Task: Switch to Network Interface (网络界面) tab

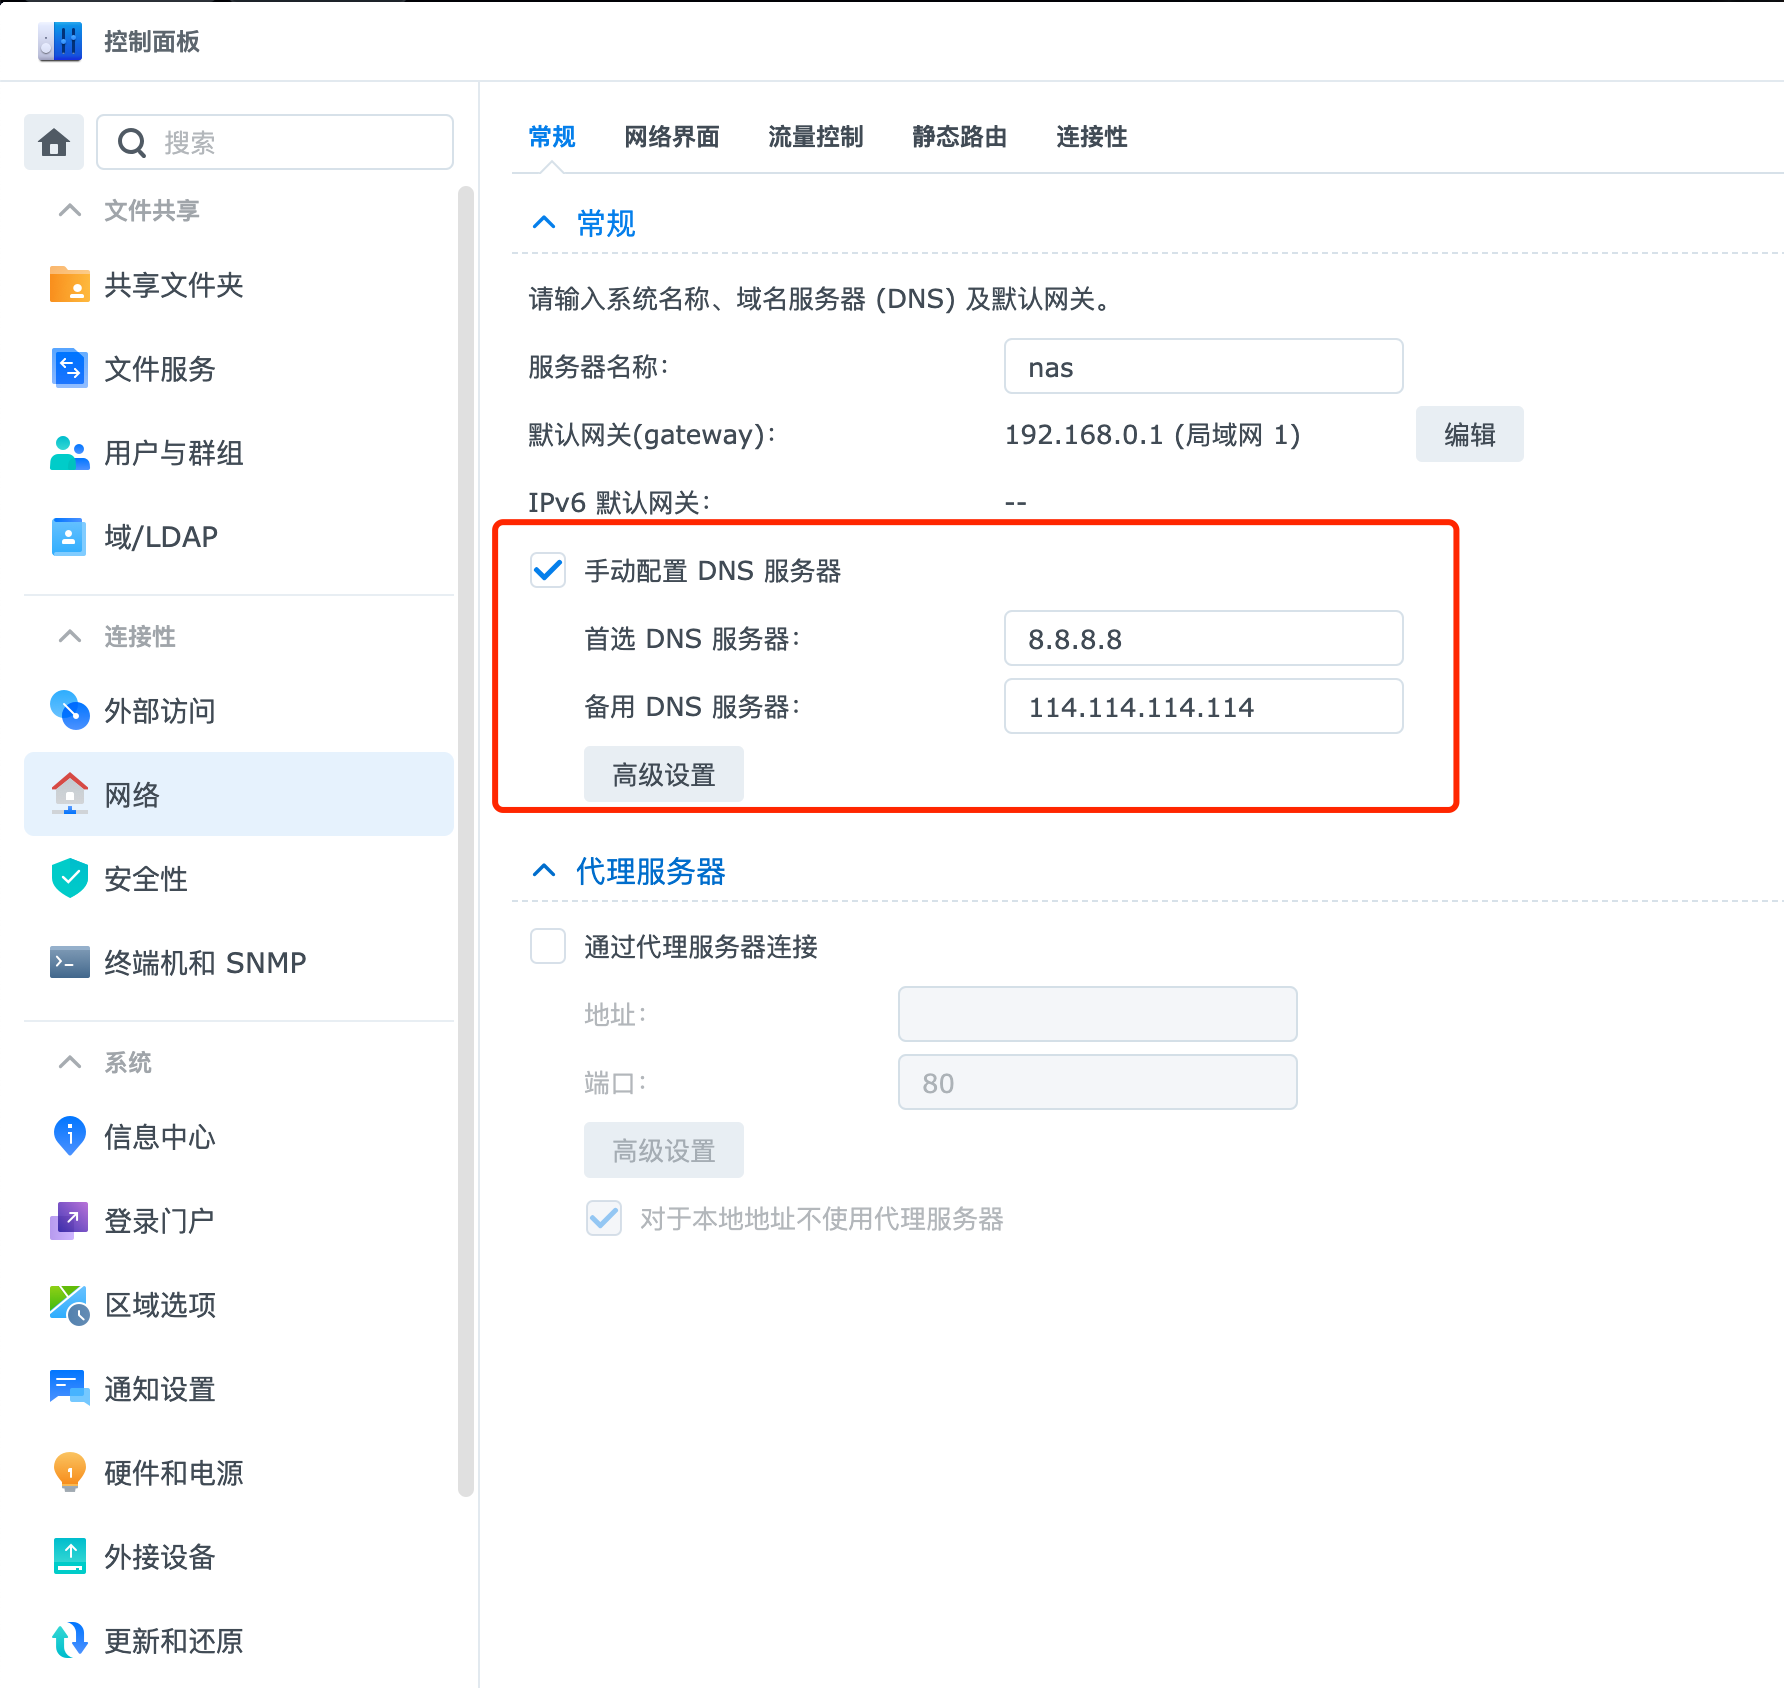Action: point(671,137)
